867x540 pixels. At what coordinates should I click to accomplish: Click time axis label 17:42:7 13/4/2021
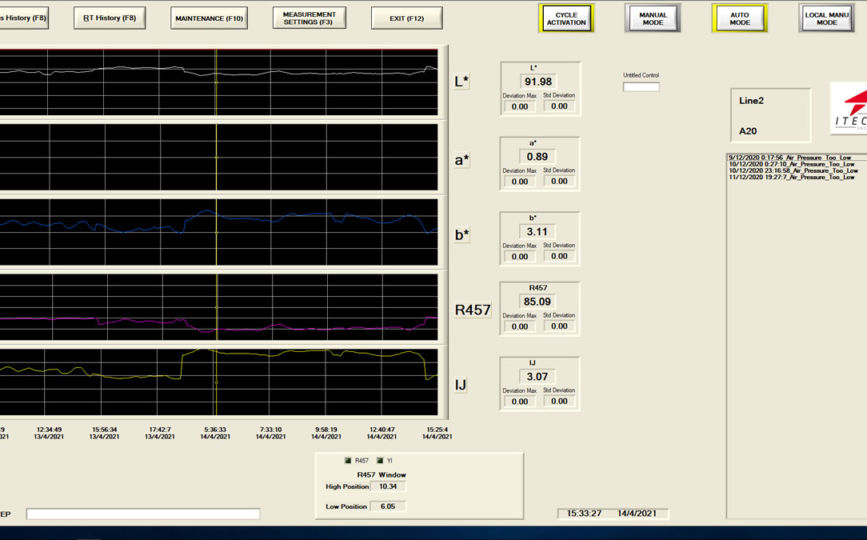[160, 433]
